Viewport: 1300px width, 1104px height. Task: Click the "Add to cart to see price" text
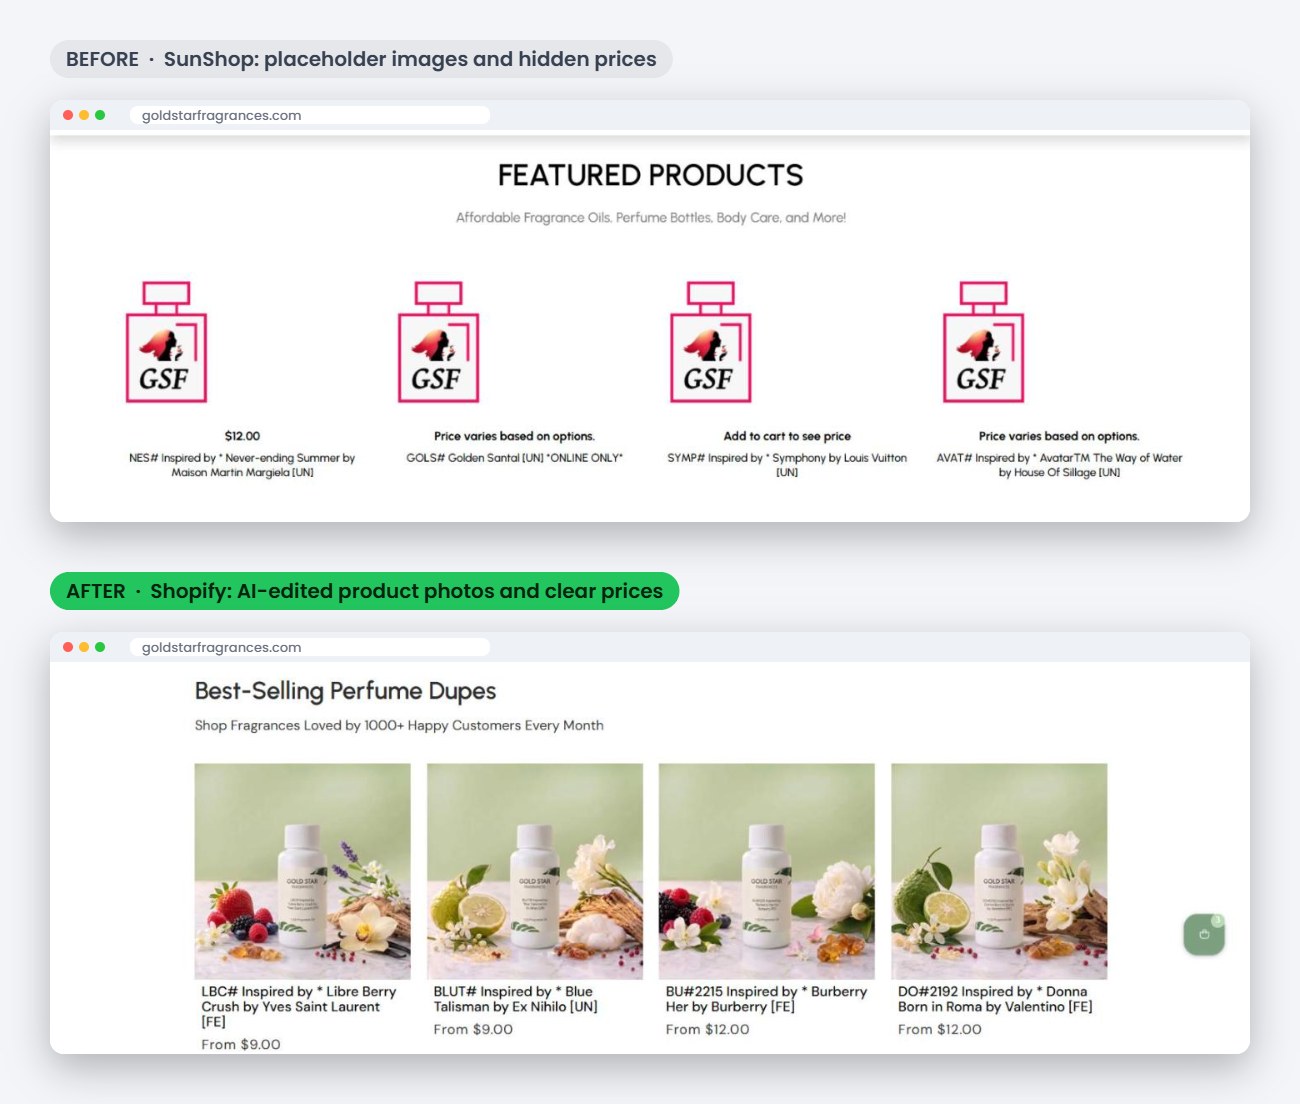[x=787, y=436]
